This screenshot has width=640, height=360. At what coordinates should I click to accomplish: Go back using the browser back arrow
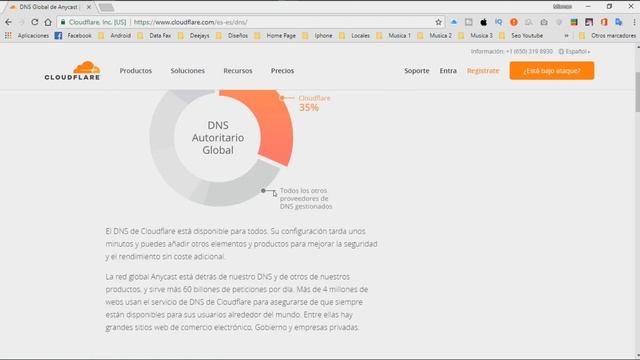click(x=8, y=22)
